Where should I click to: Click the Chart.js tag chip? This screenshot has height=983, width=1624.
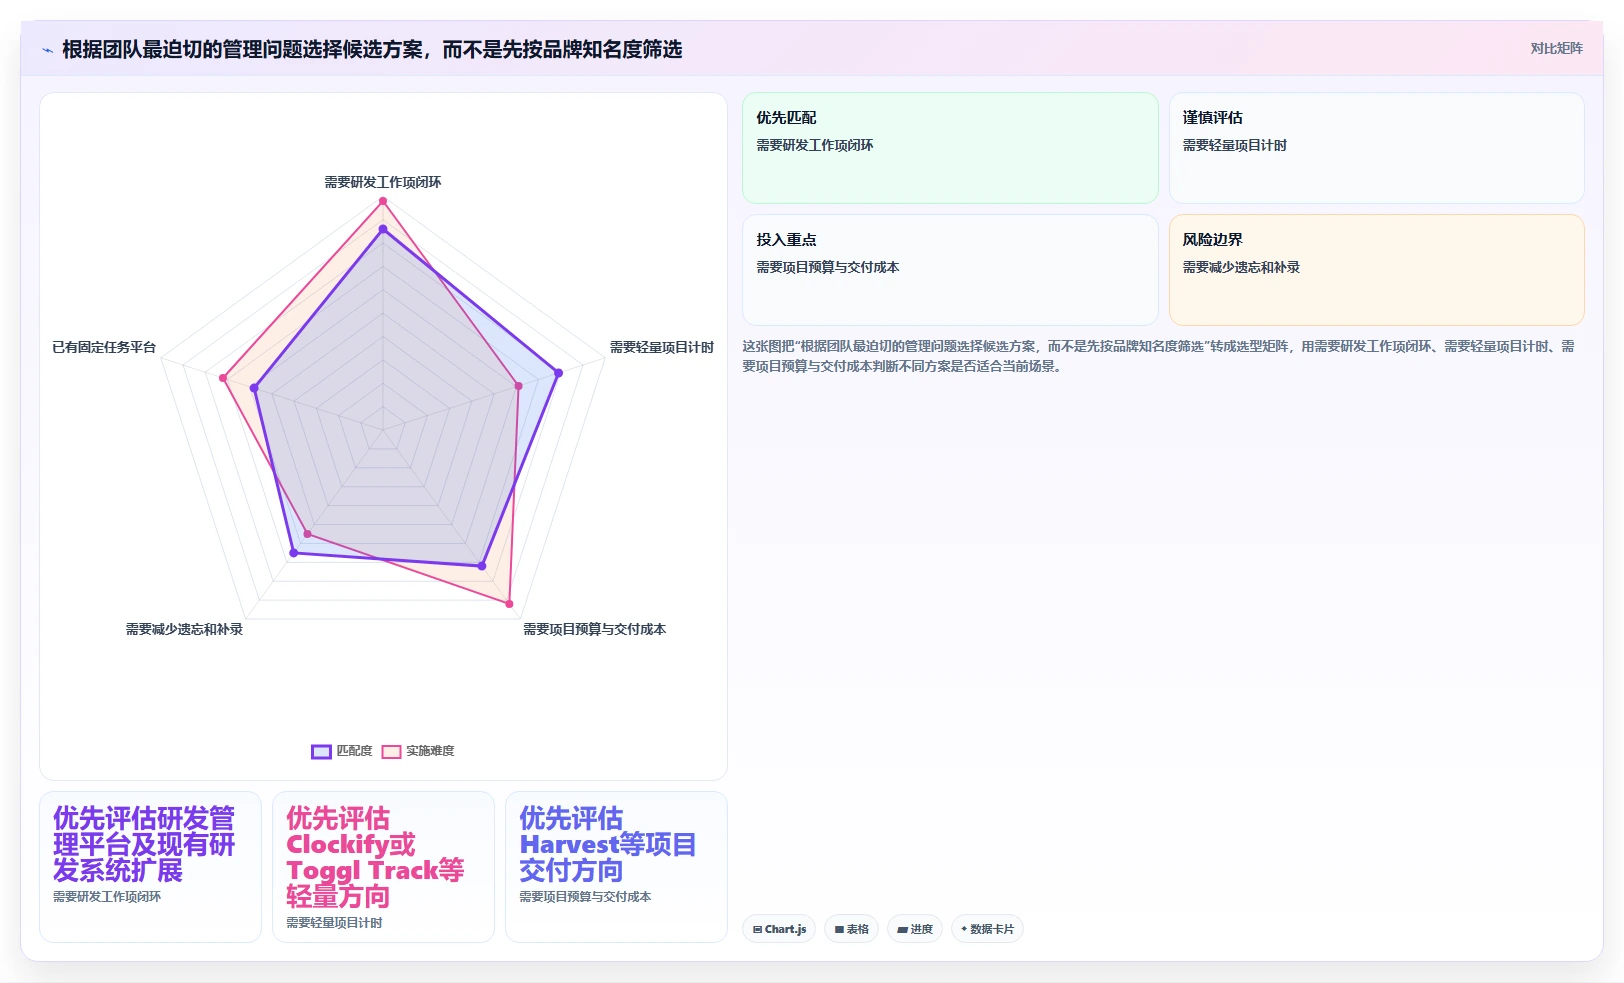[779, 929]
